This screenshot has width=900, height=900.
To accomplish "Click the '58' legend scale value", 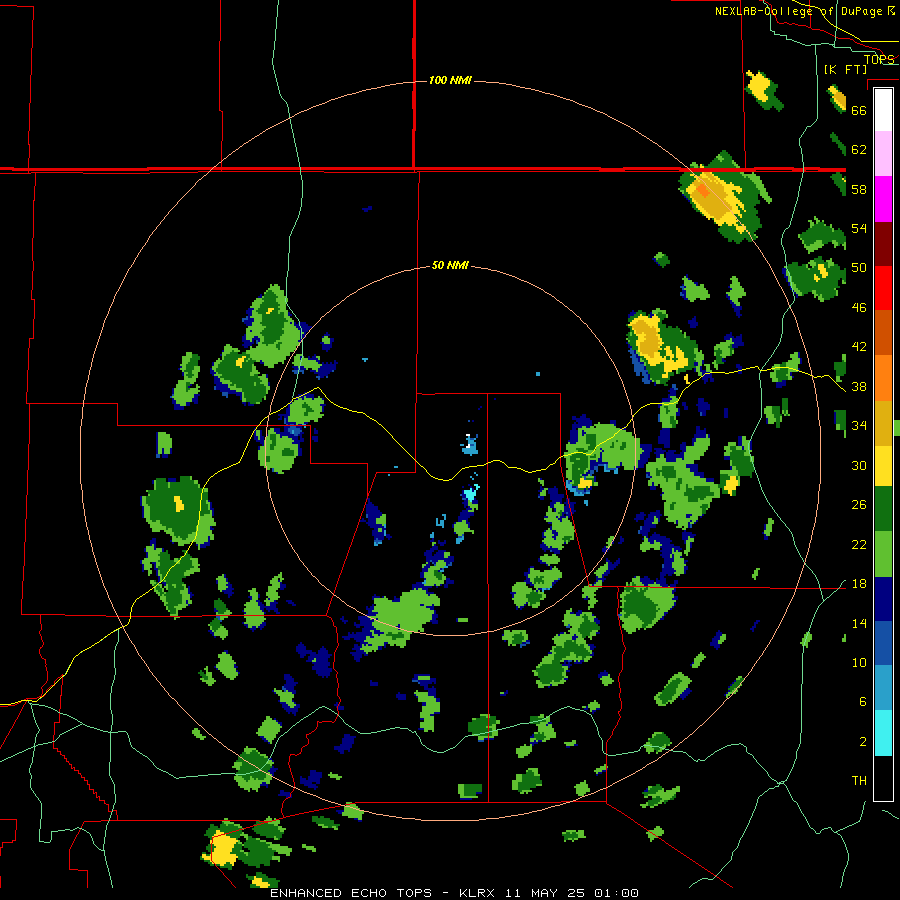I will [859, 189].
